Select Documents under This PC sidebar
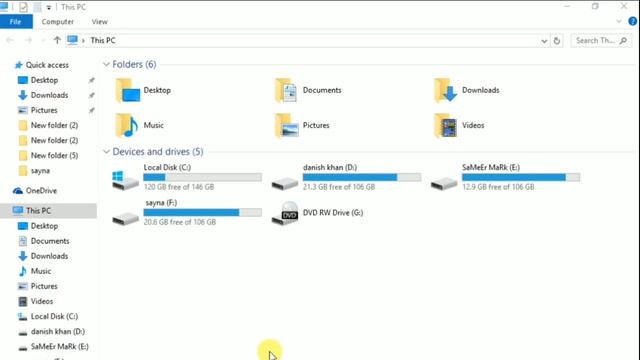The width and height of the screenshot is (640, 360). coord(44,241)
